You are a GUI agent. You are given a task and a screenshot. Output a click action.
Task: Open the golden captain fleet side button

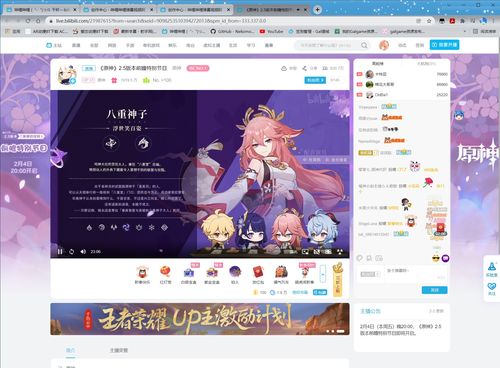click(337, 279)
